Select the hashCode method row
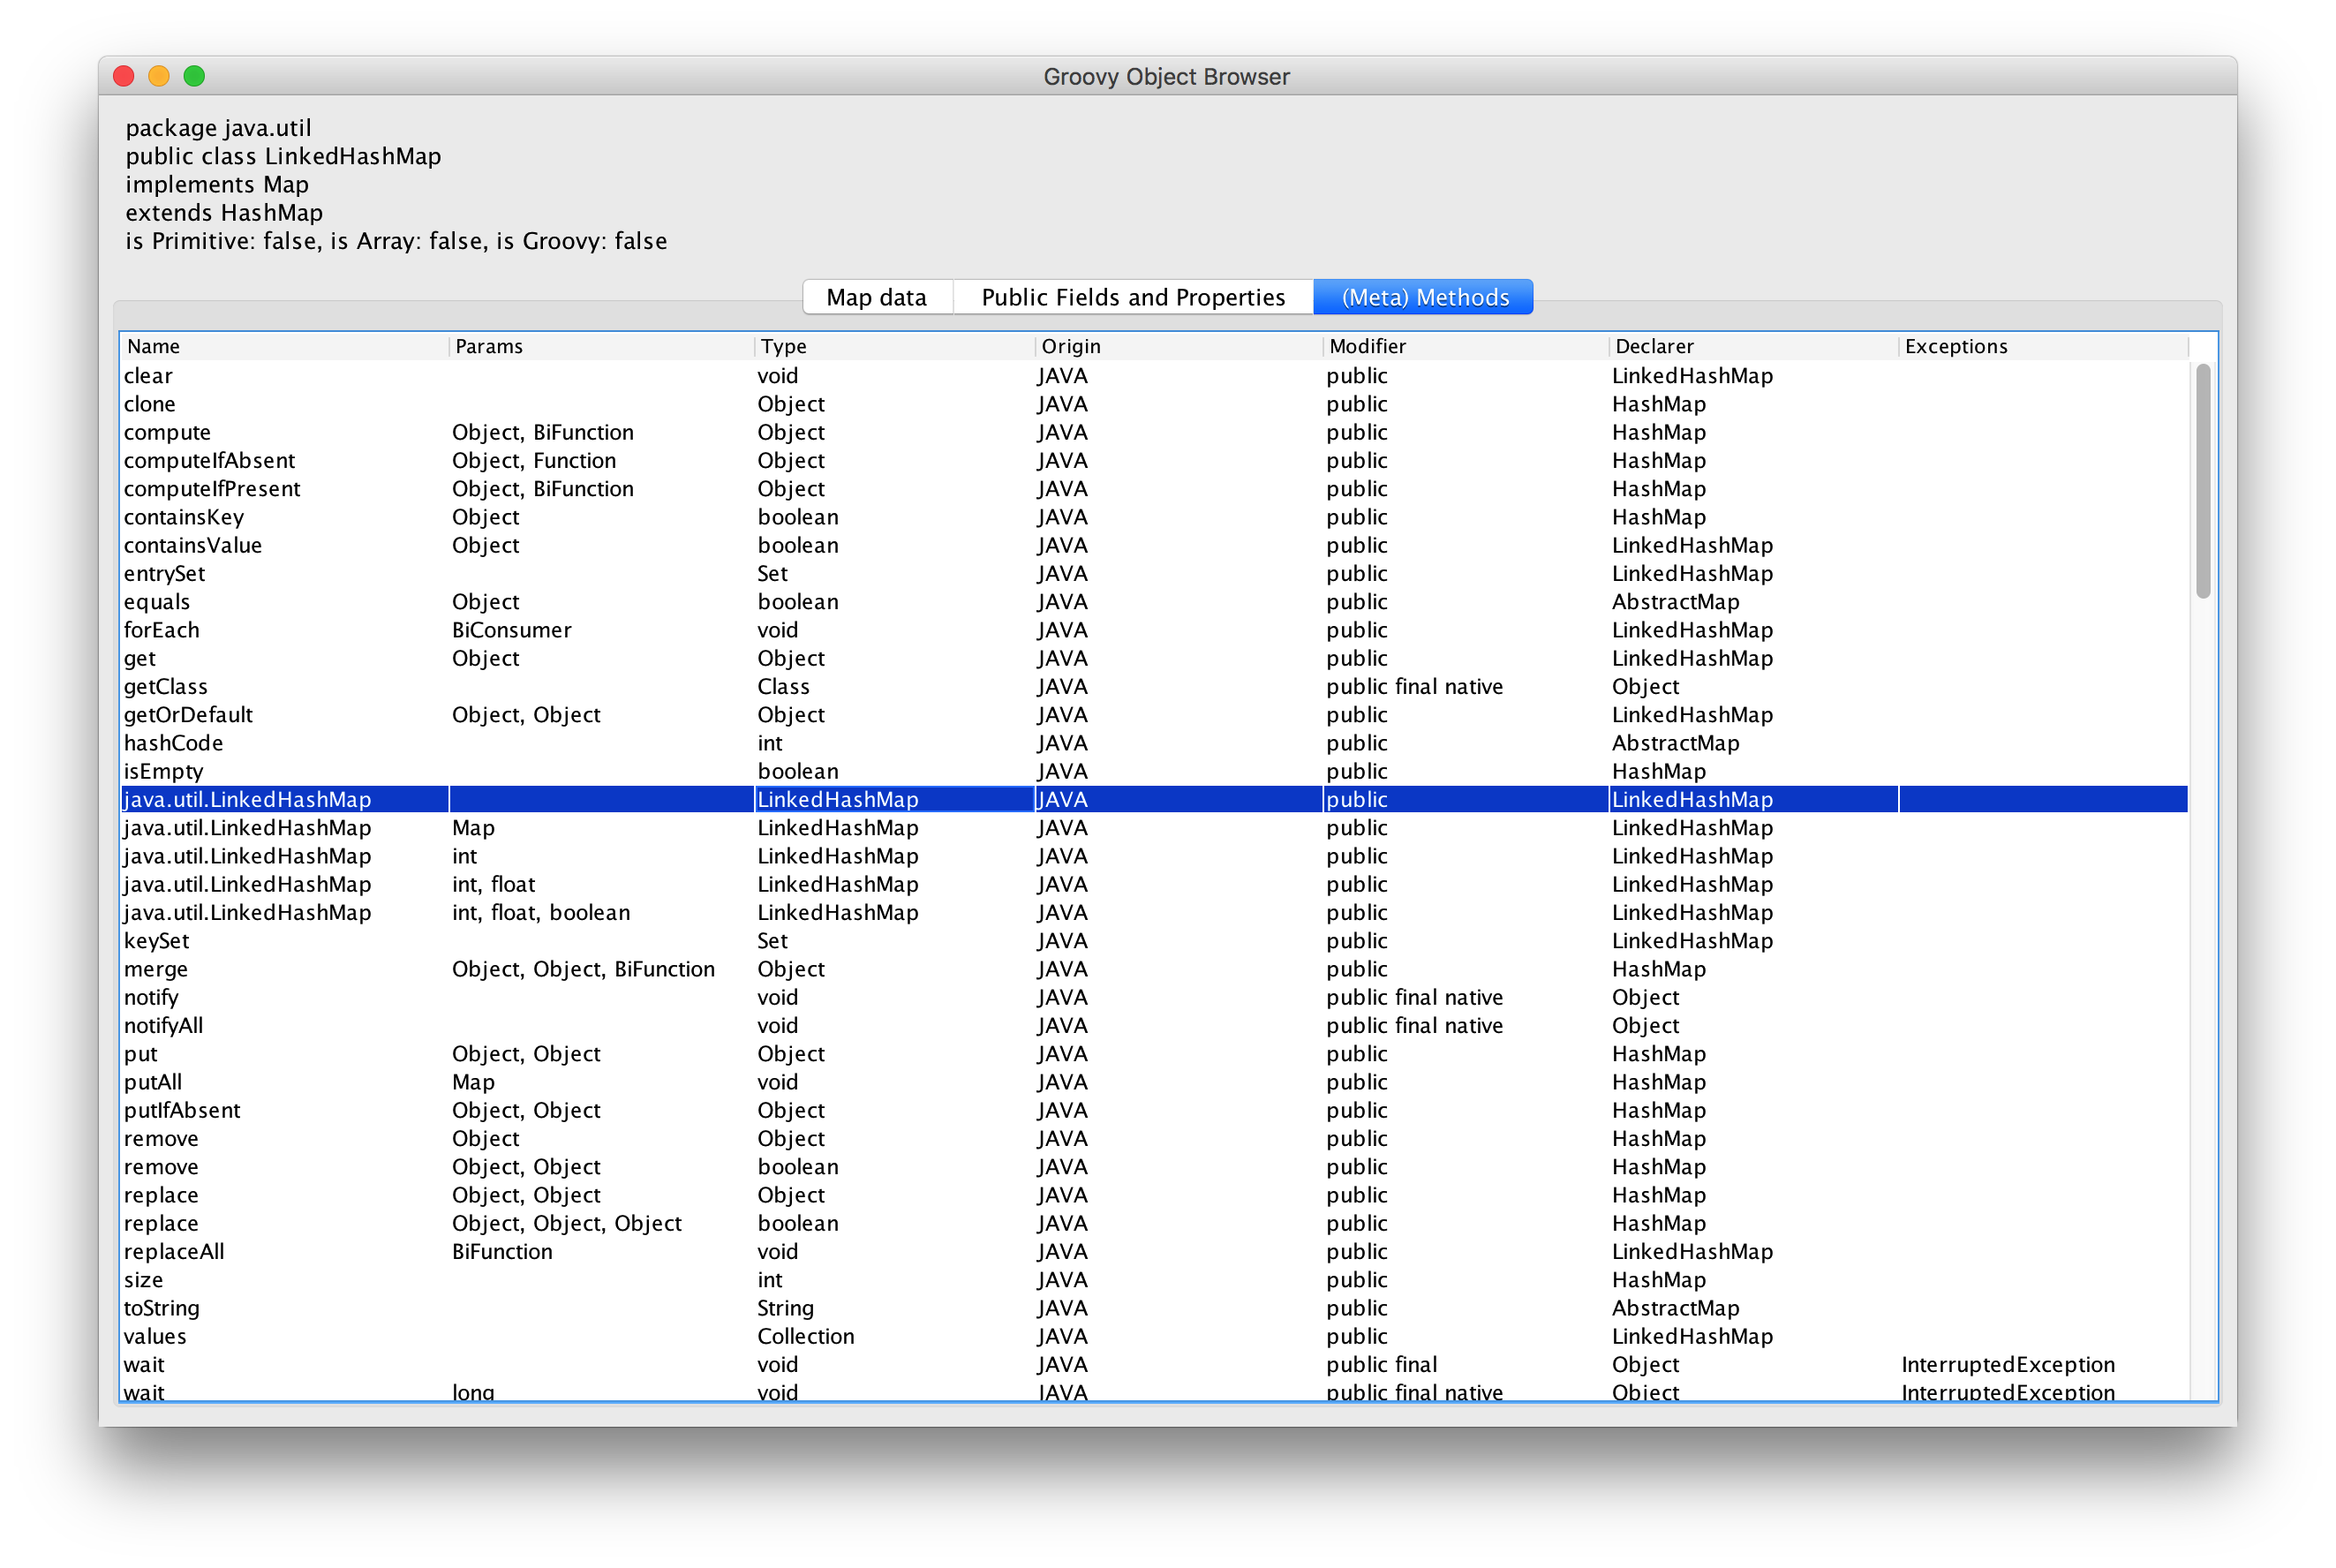 174,743
